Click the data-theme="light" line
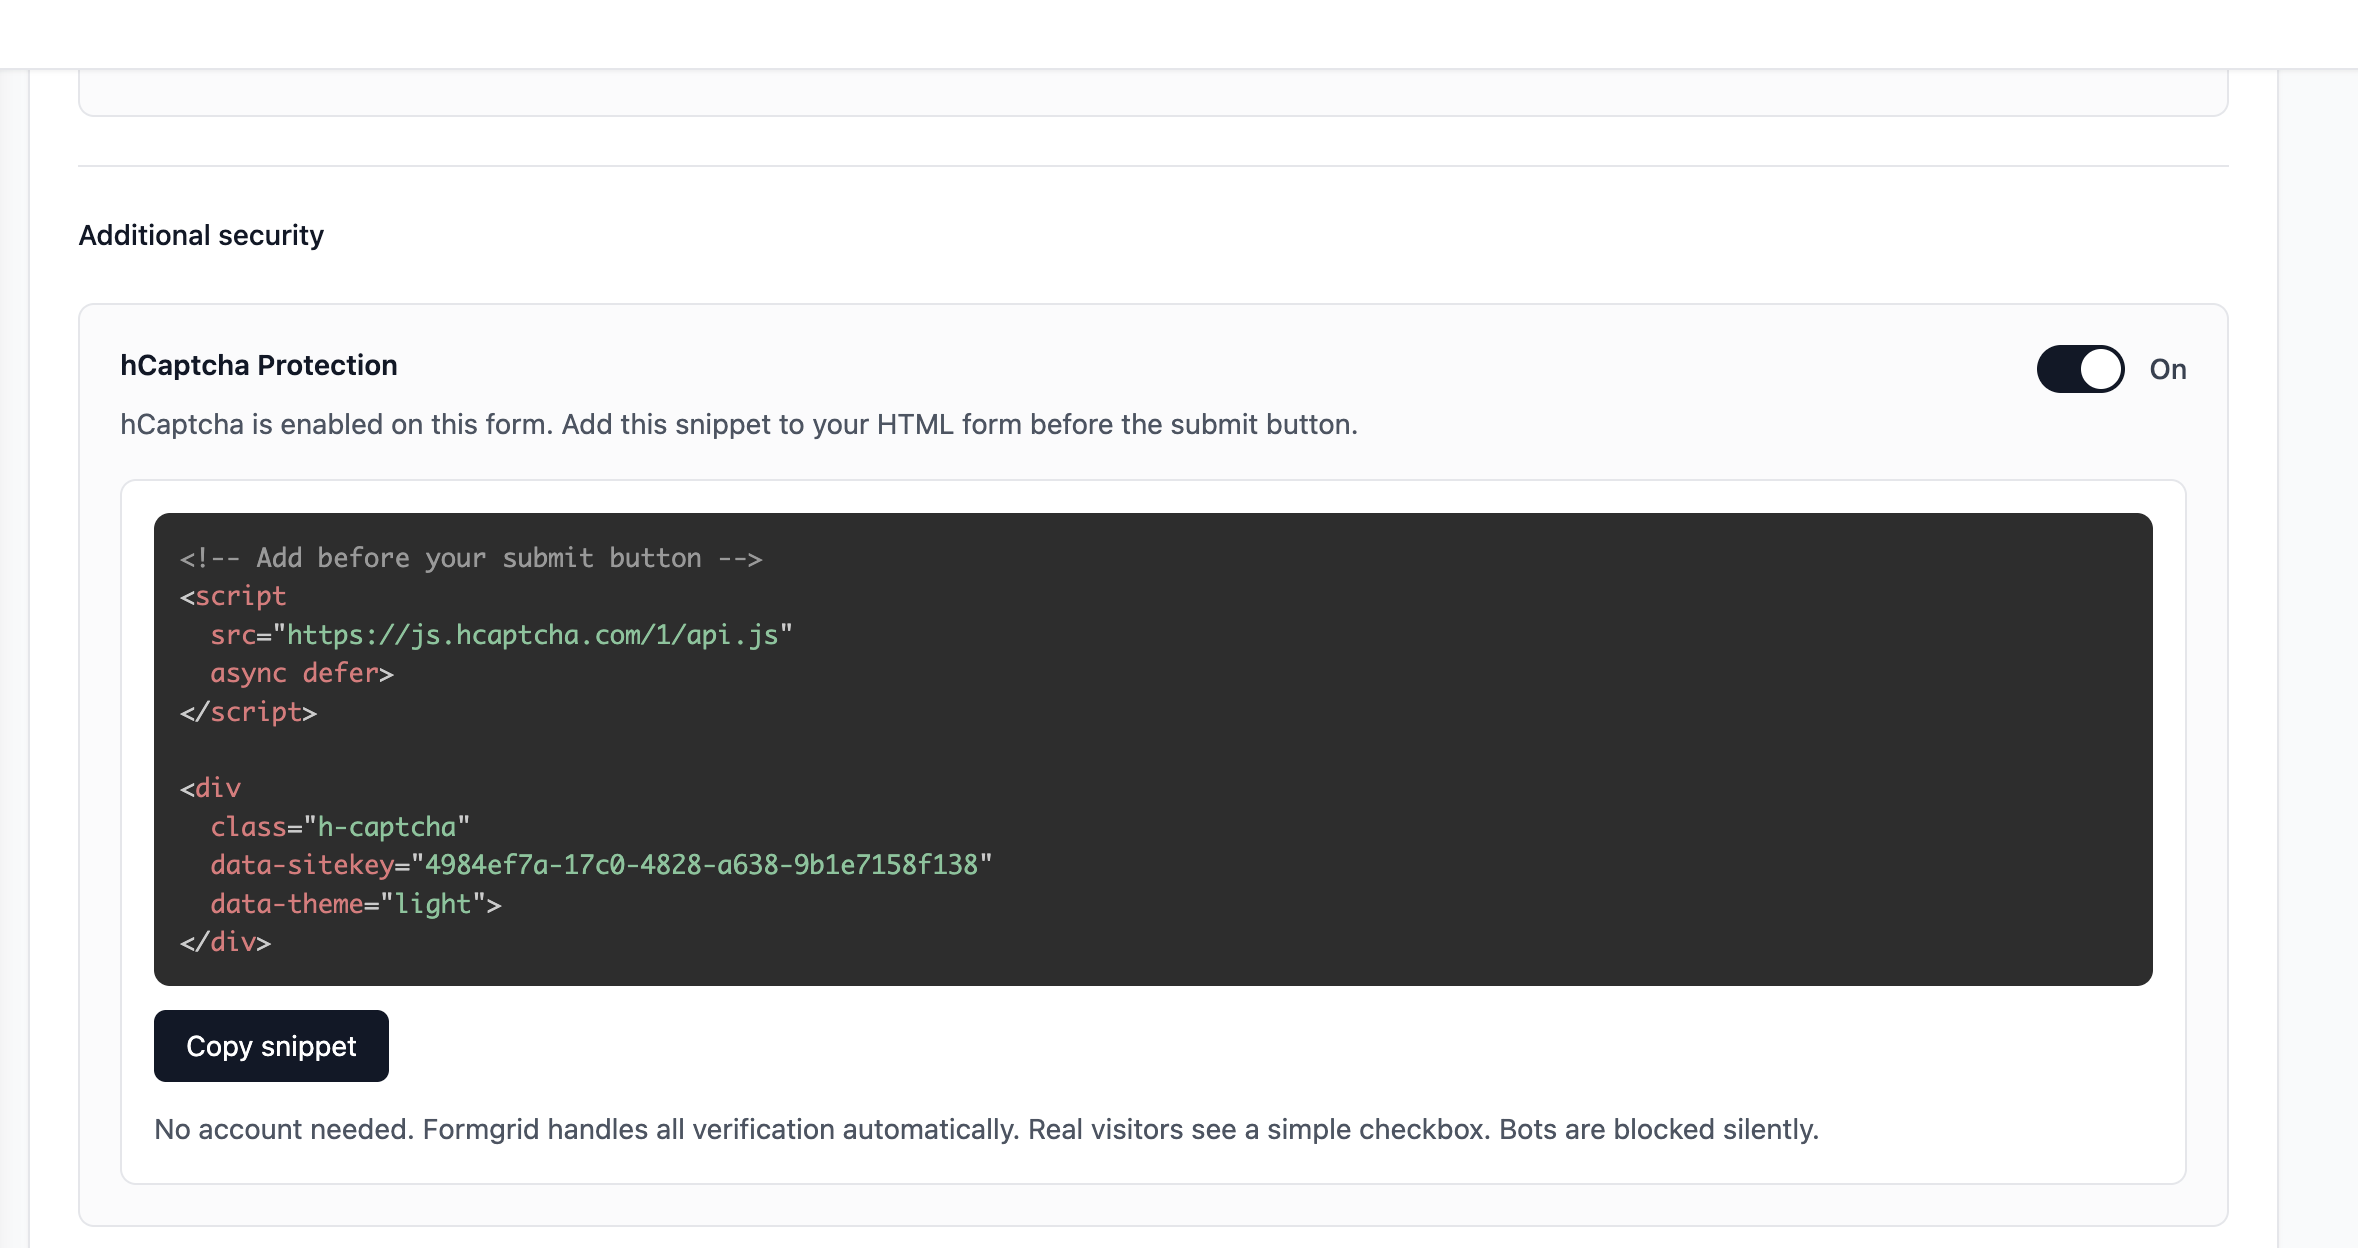The width and height of the screenshot is (2358, 1248). (x=355, y=904)
